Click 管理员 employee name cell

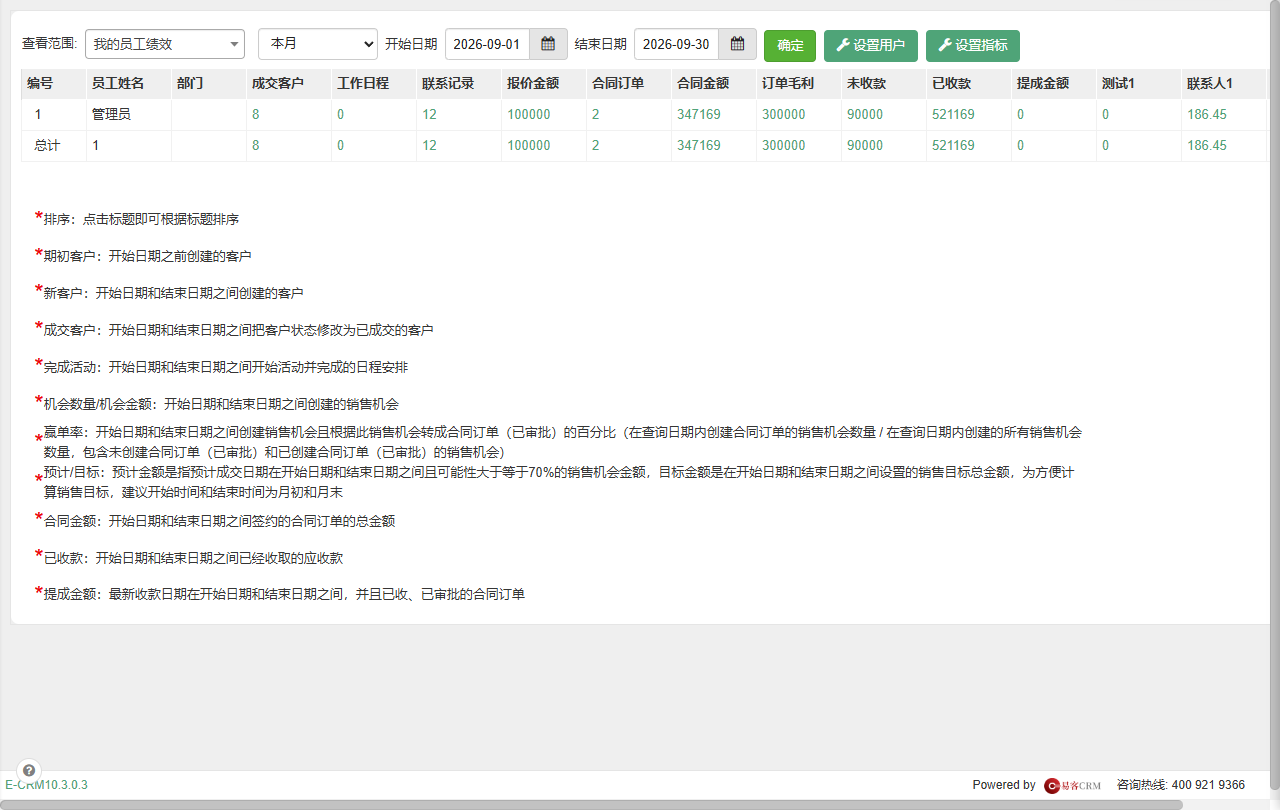coord(111,114)
